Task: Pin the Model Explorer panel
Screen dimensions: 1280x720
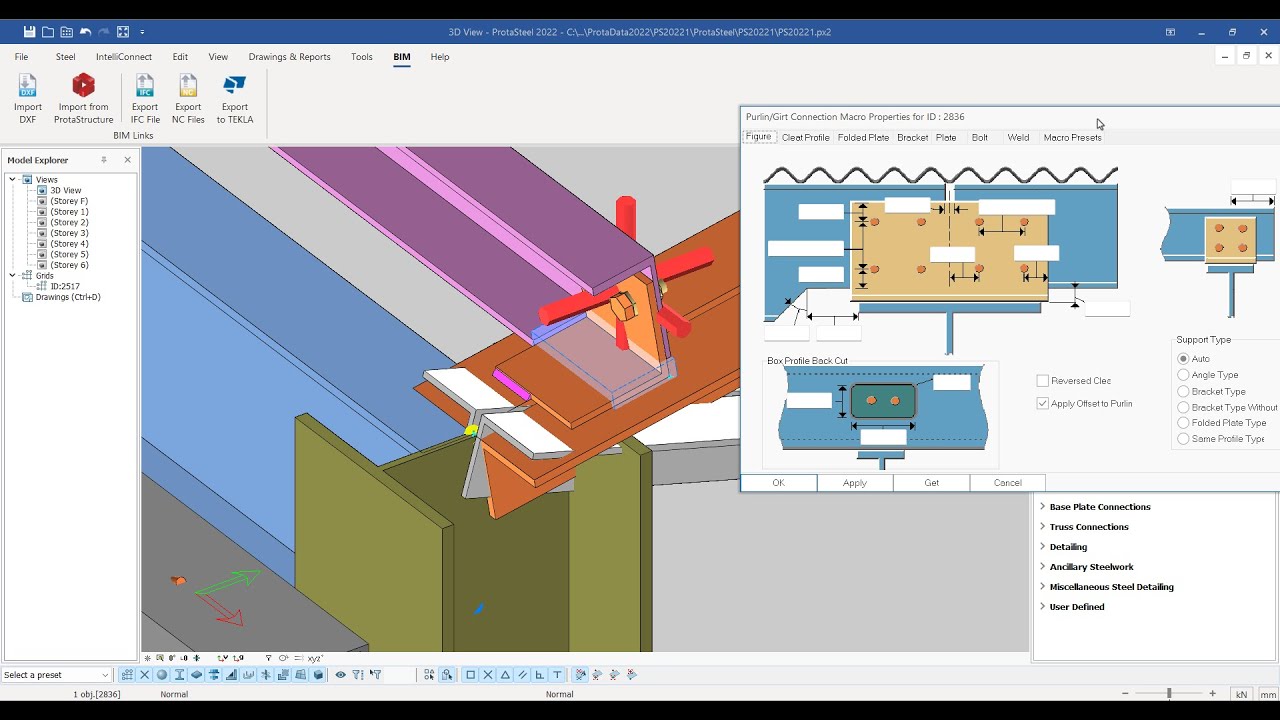Action: [104, 160]
